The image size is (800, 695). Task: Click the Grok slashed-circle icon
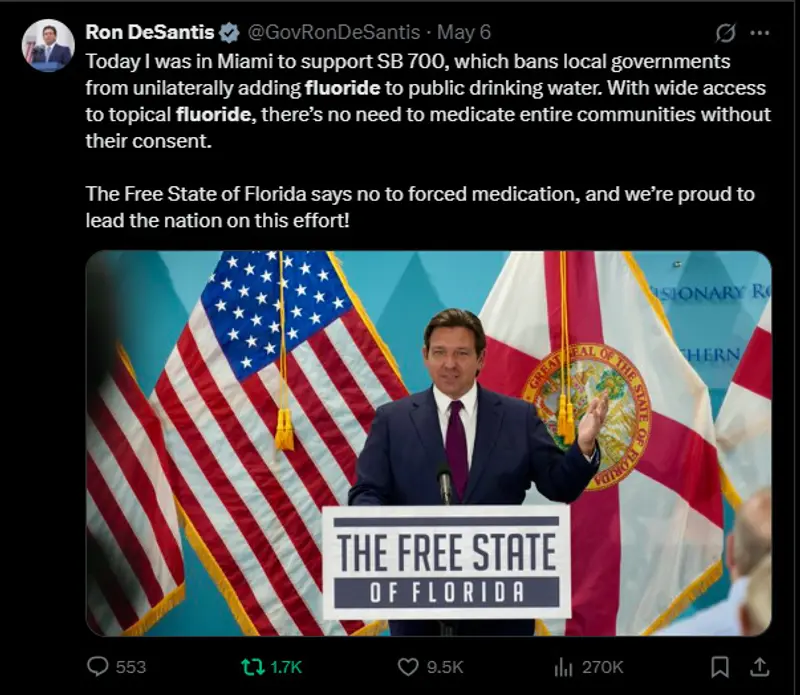(x=726, y=33)
